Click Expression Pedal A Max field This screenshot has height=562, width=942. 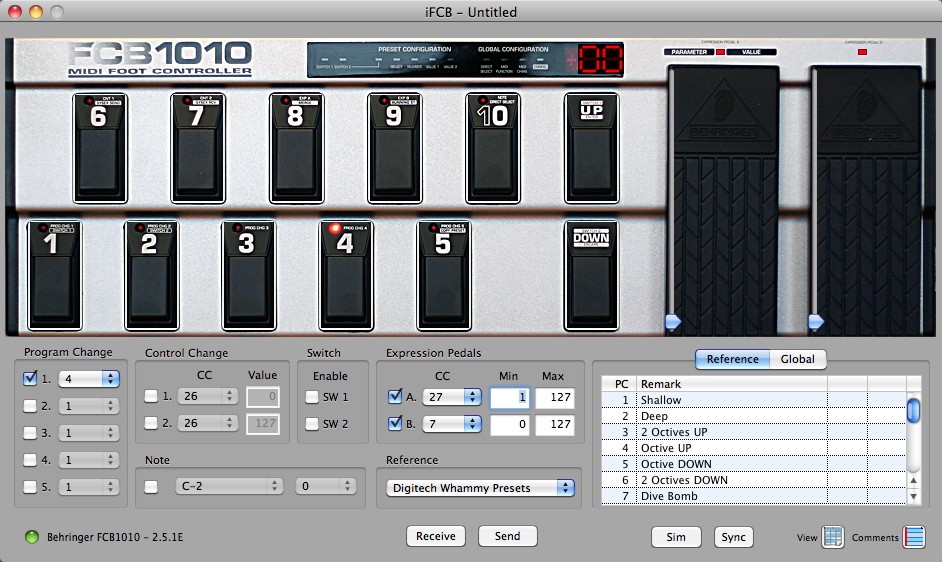tap(555, 397)
